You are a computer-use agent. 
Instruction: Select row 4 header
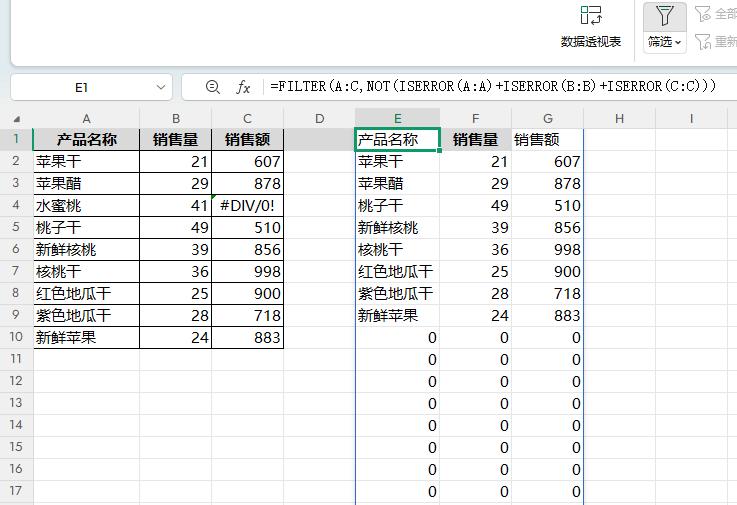[16, 205]
